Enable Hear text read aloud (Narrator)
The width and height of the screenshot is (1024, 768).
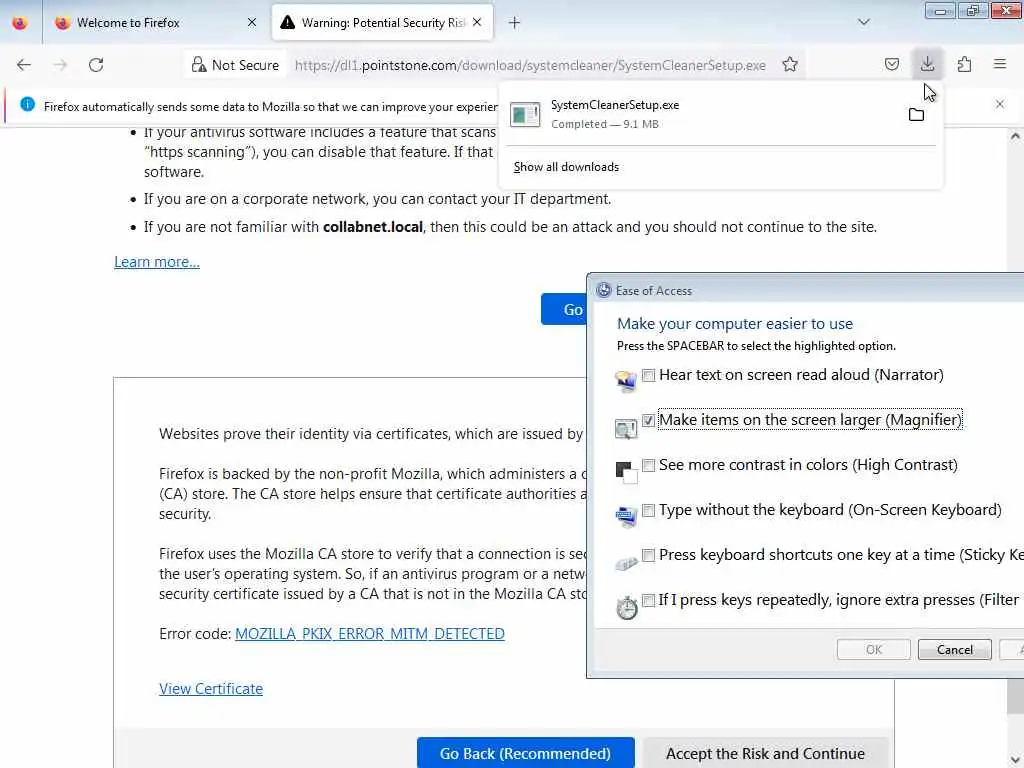648,376
